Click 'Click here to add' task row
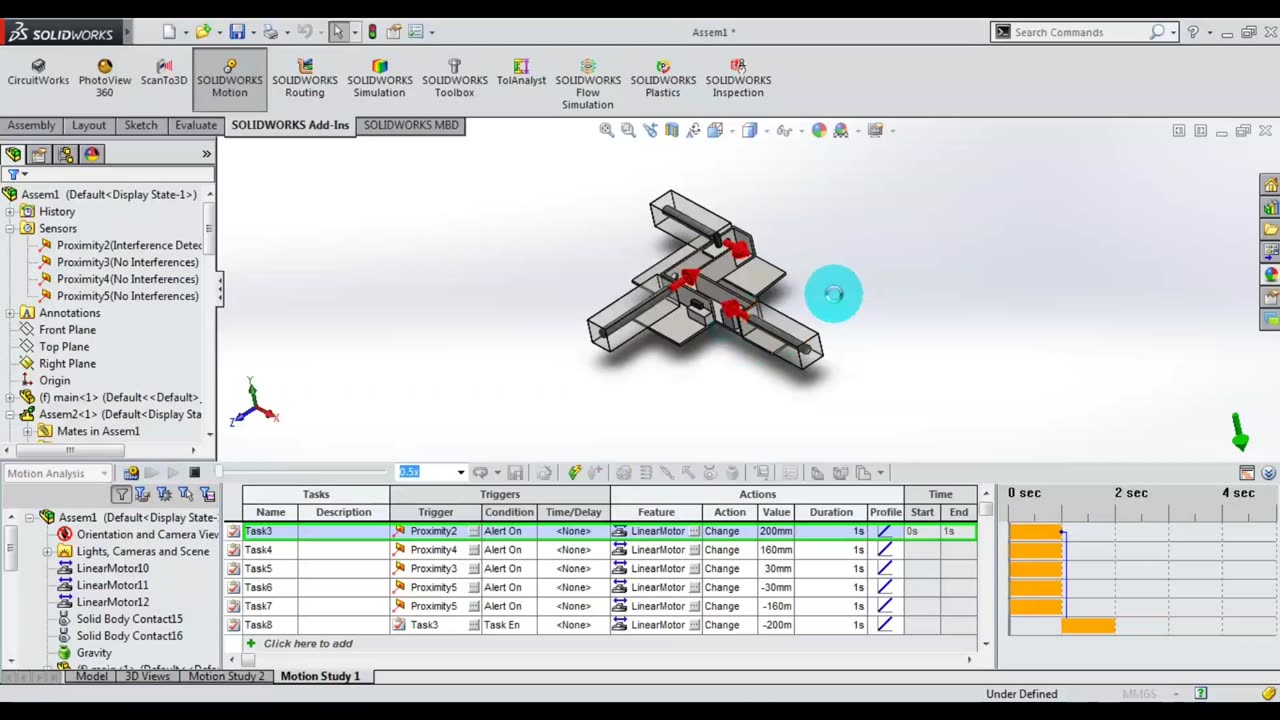The height and width of the screenshot is (720, 1280). pos(308,644)
